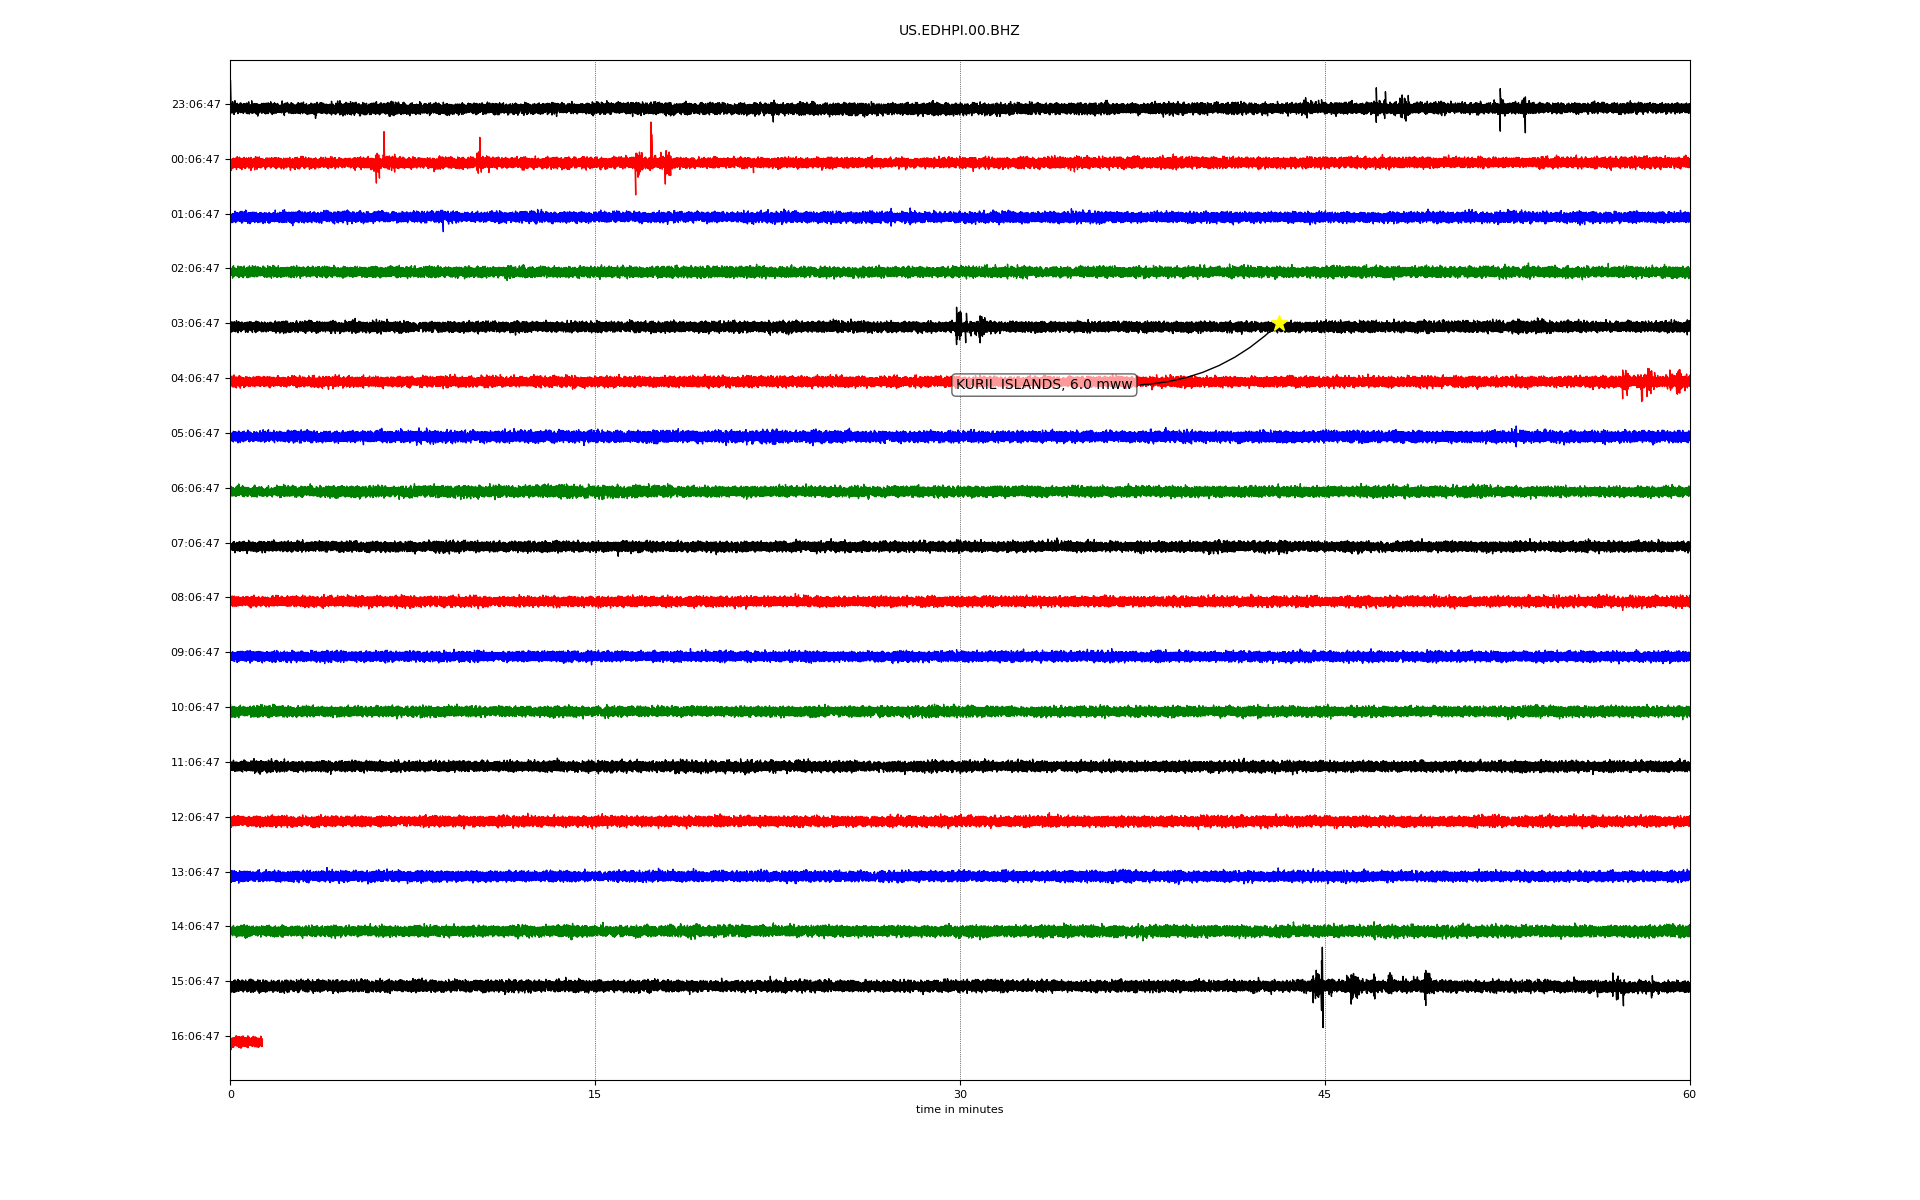
Task: Click the 15:06:47 time label
Action: (196, 981)
